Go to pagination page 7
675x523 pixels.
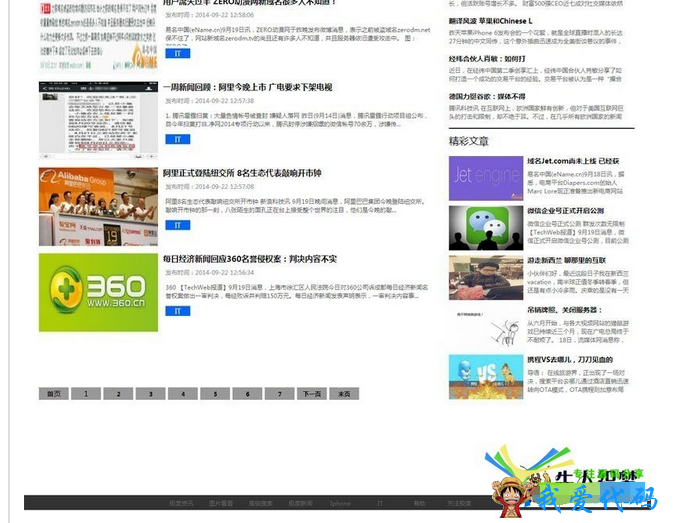279,393
